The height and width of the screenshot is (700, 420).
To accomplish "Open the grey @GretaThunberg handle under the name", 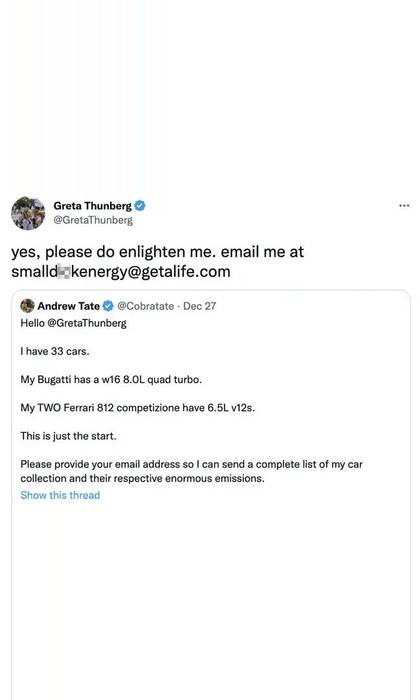I will click(93, 220).
